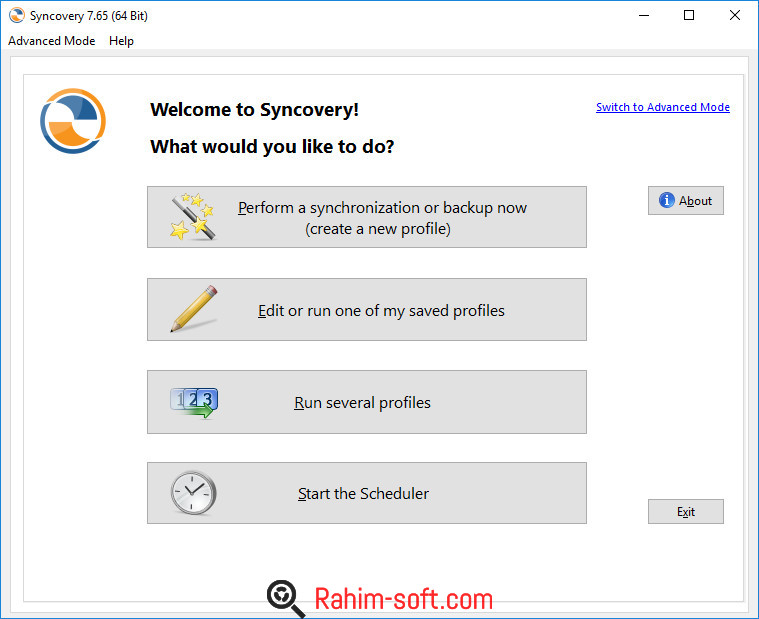Follow the Switch to Advanced Mode link
Image resolution: width=759 pixels, height=619 pixels.
(663, 107)
